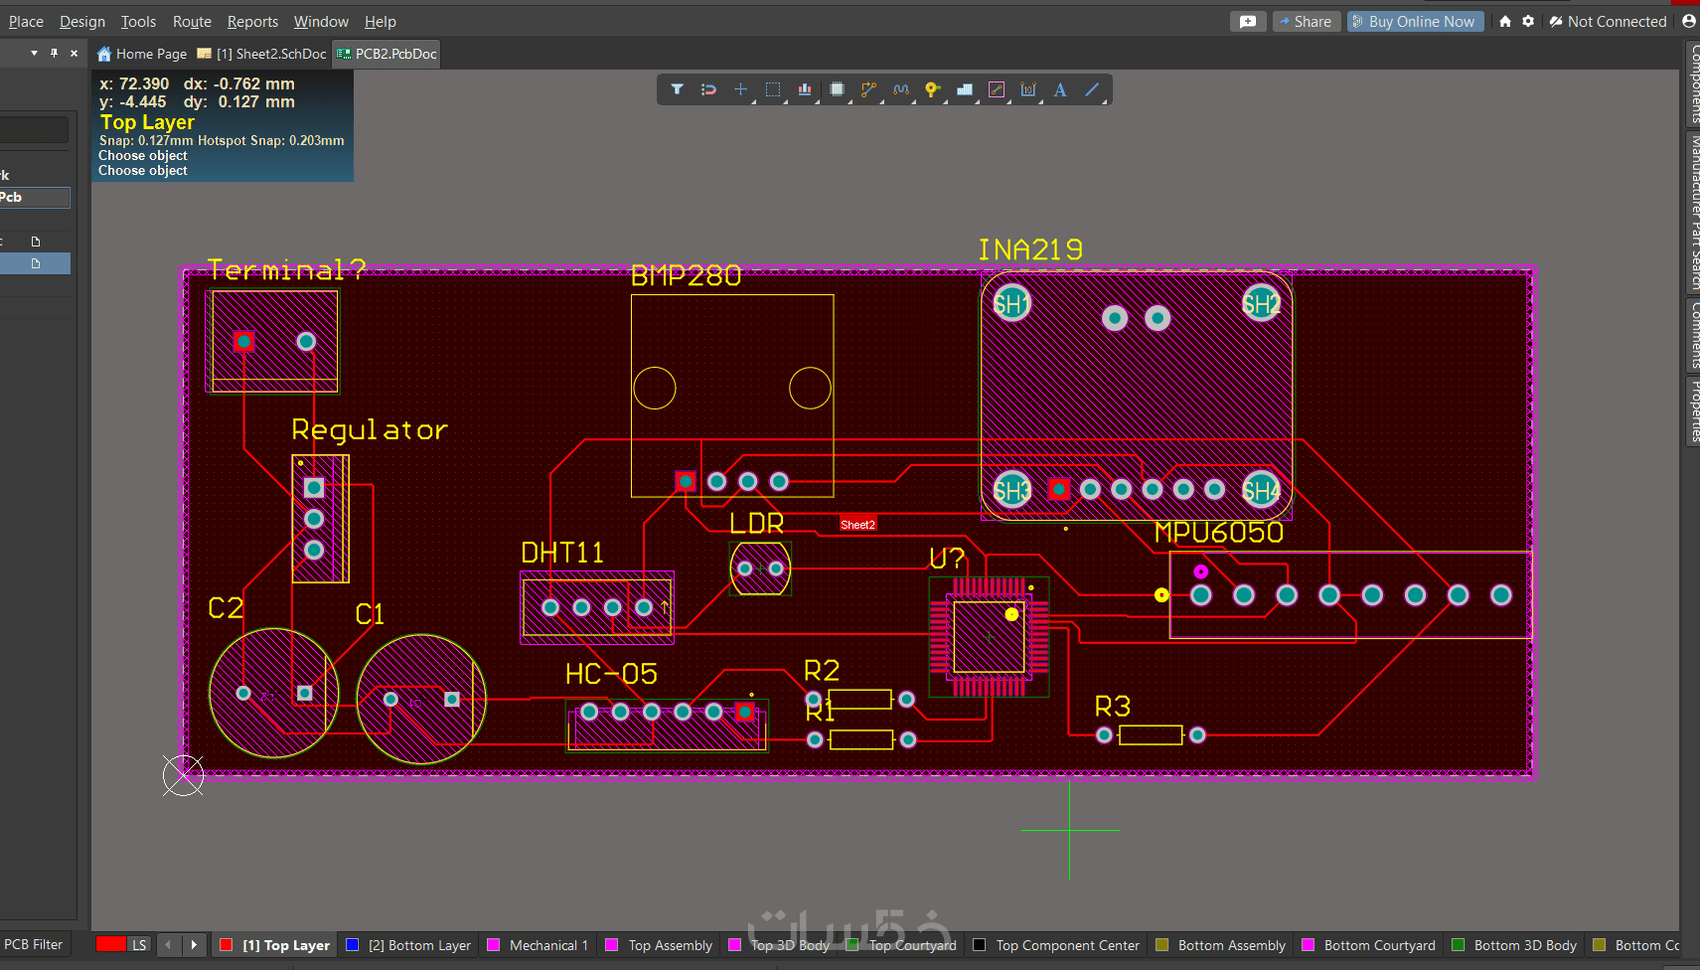Select the interactive routing tool
1700x970 pixels.
pos(868,90)
